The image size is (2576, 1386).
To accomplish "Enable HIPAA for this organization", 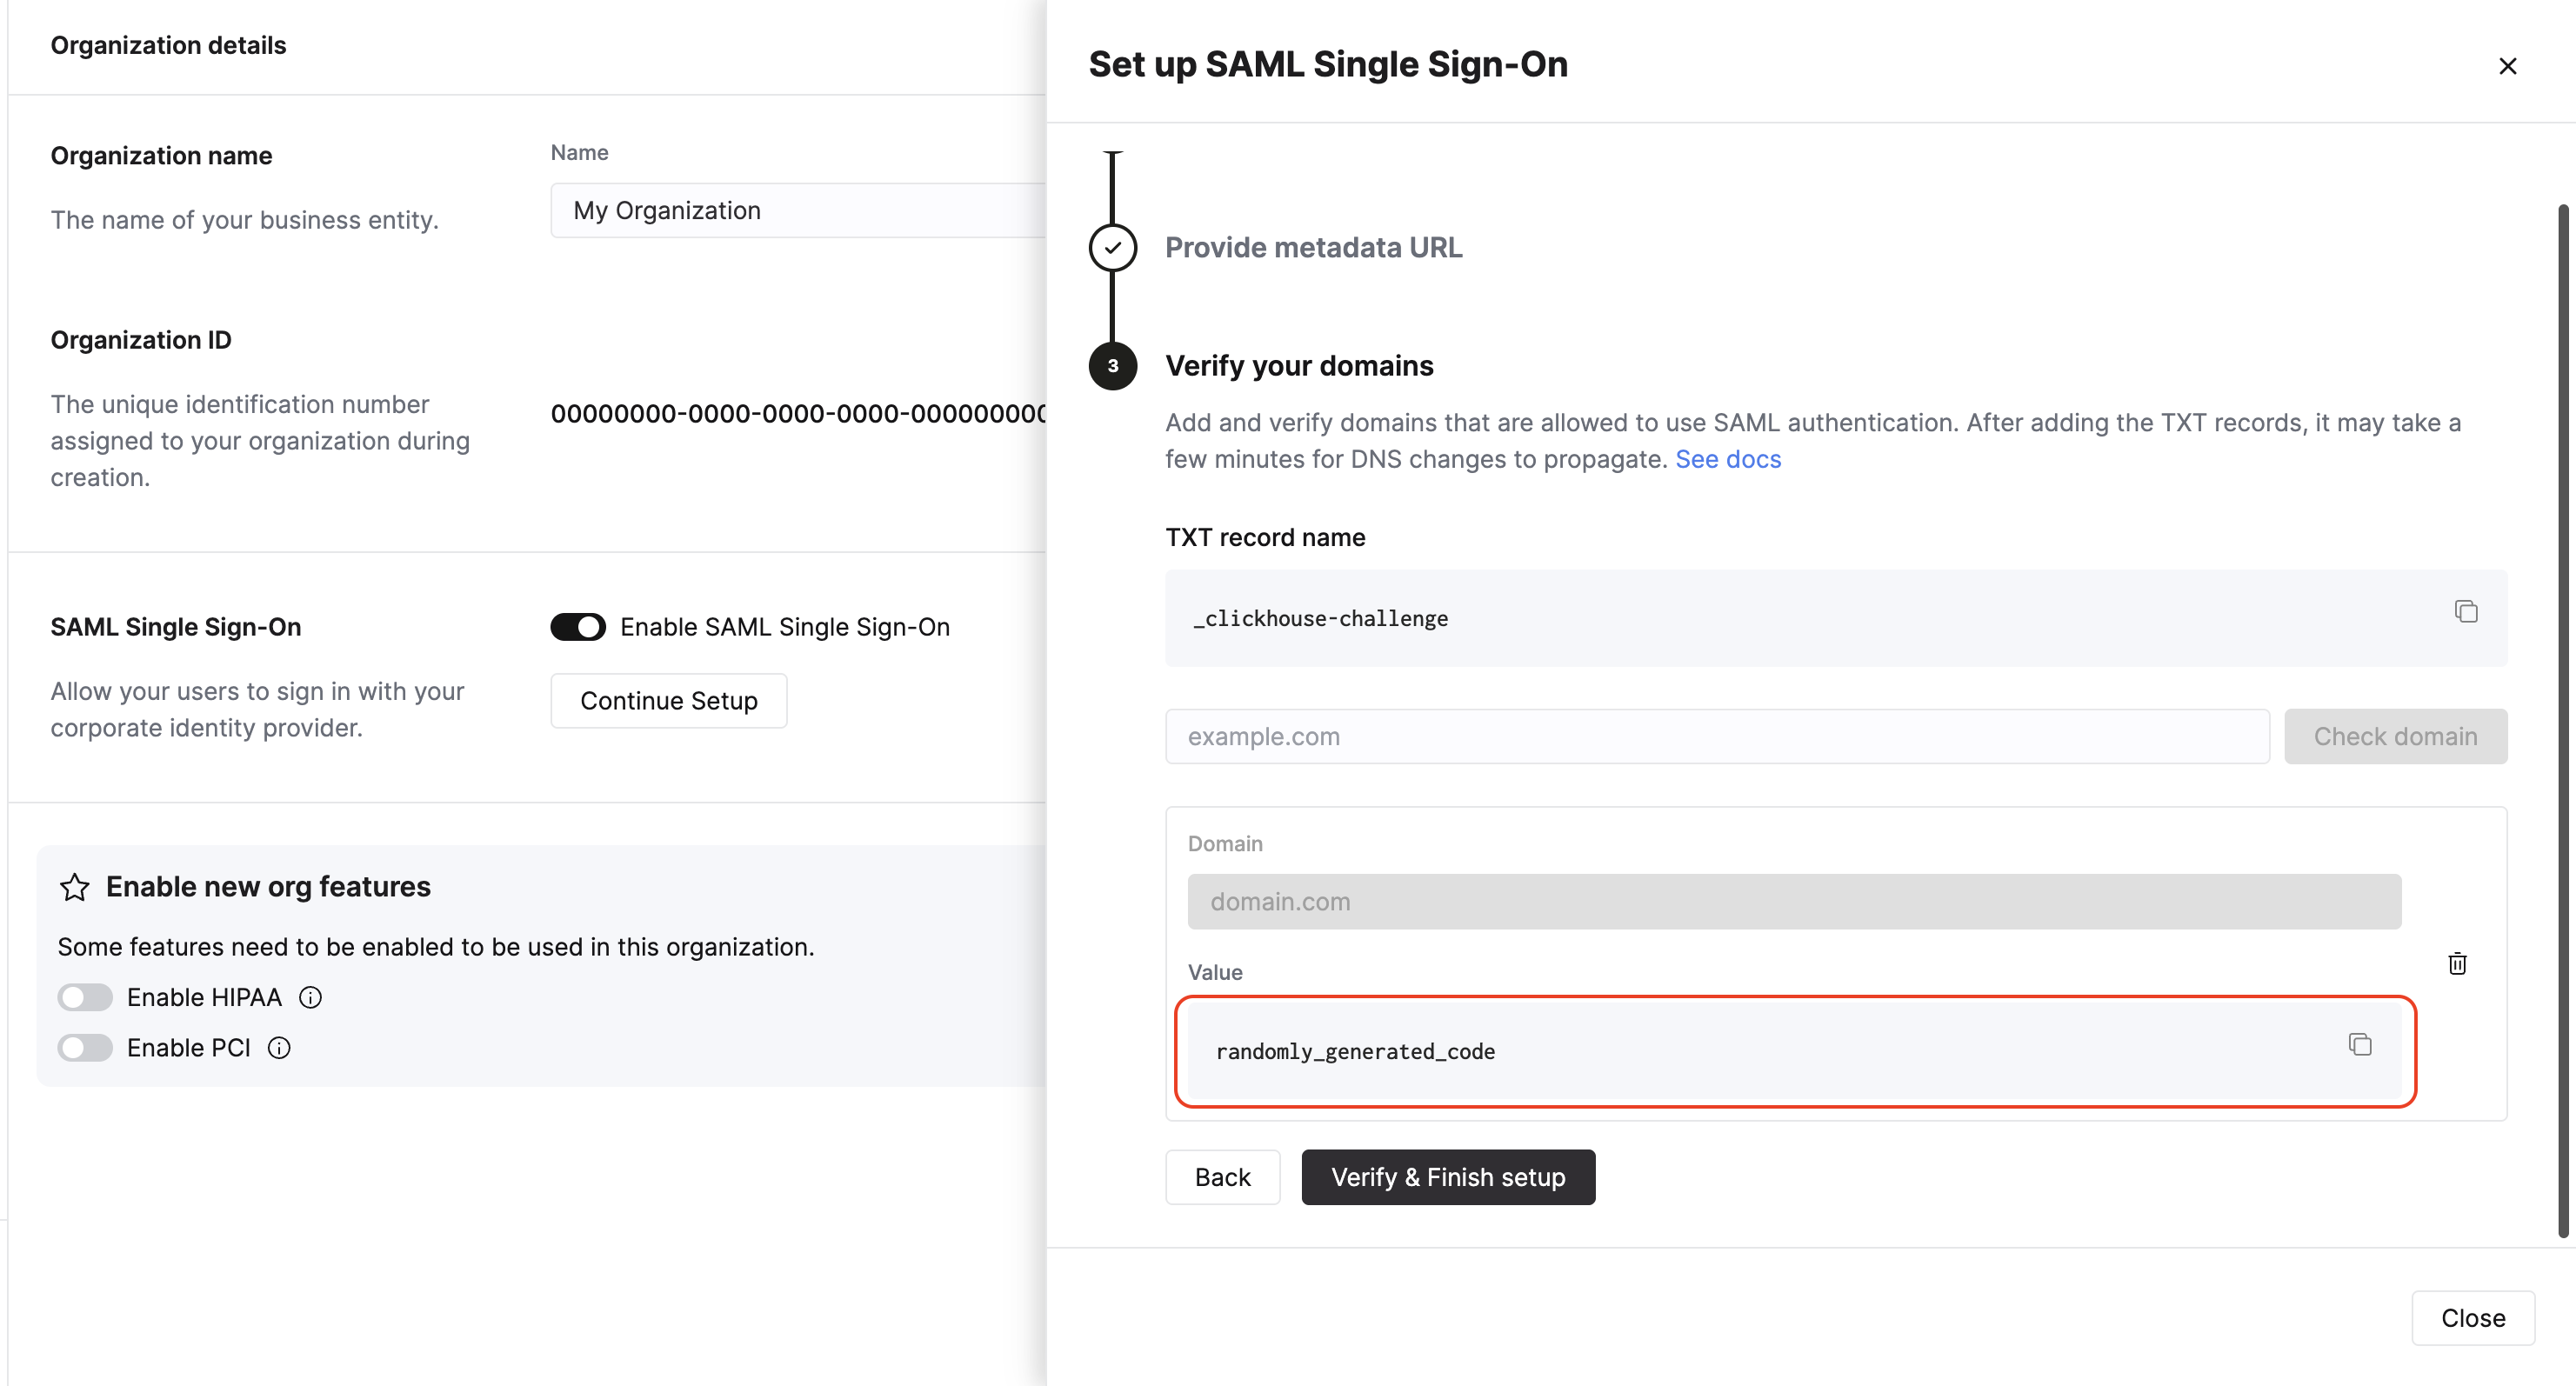I will (x=84, y=996).
